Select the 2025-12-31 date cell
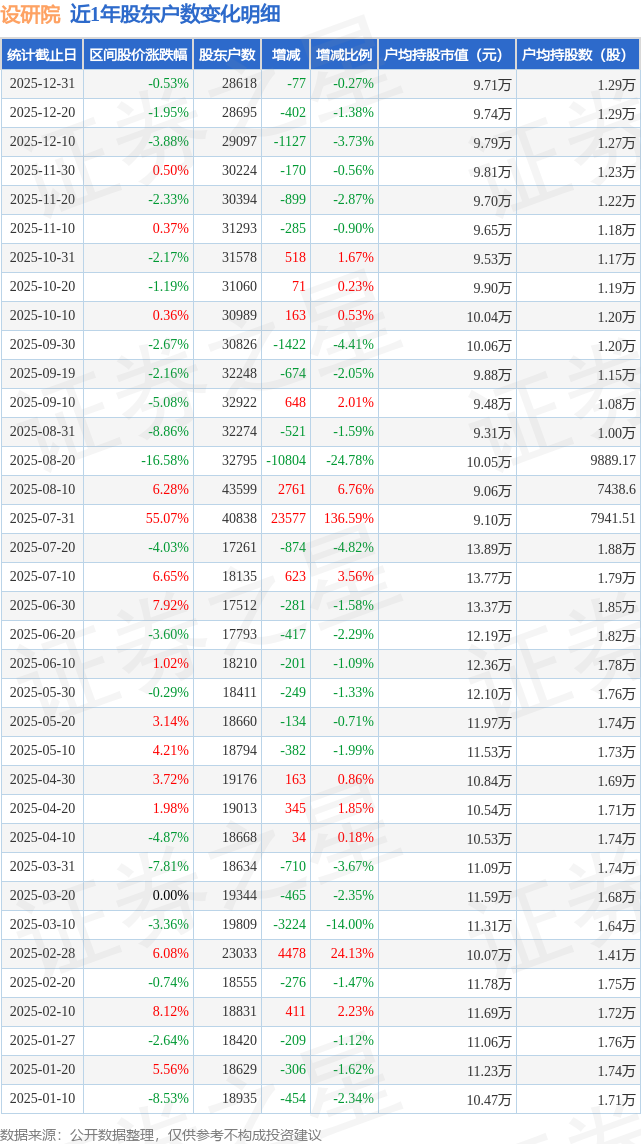 [x=42, y=84]
